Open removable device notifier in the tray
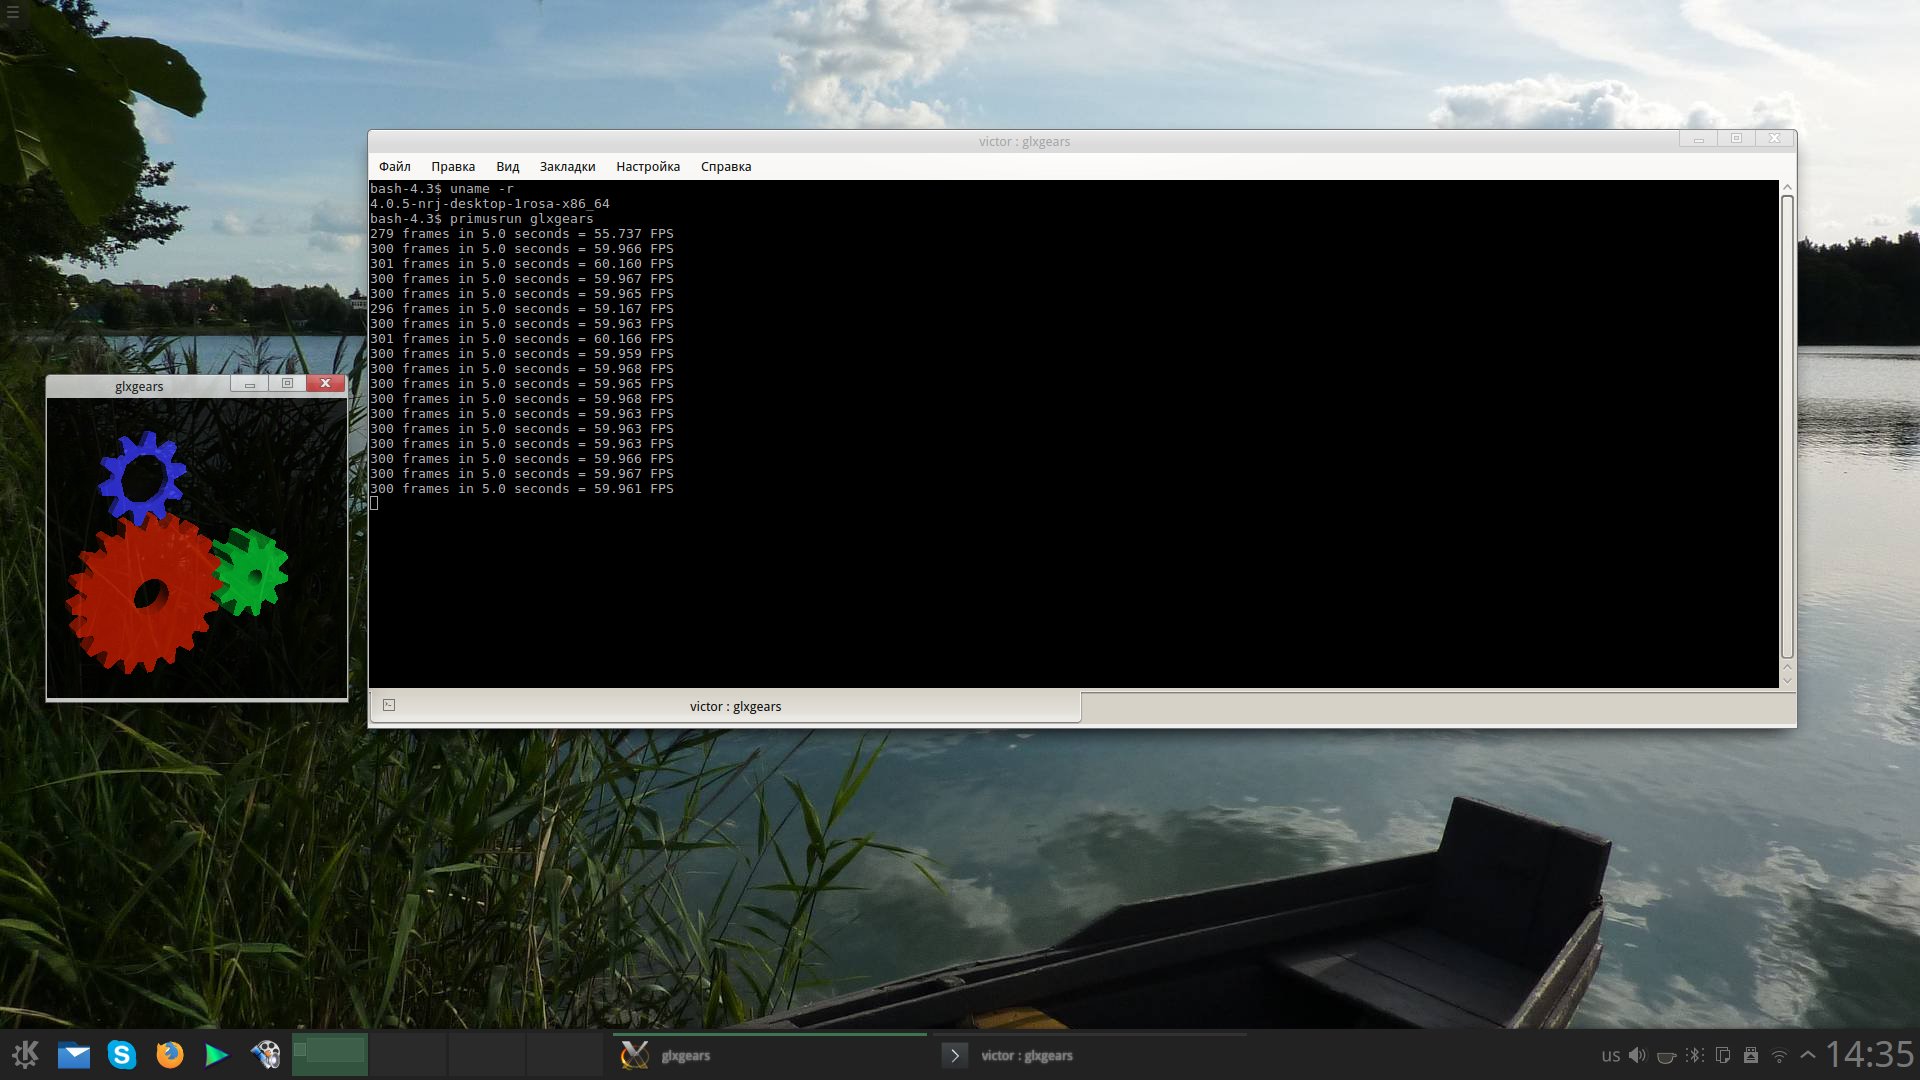 click(1750, 1055)
